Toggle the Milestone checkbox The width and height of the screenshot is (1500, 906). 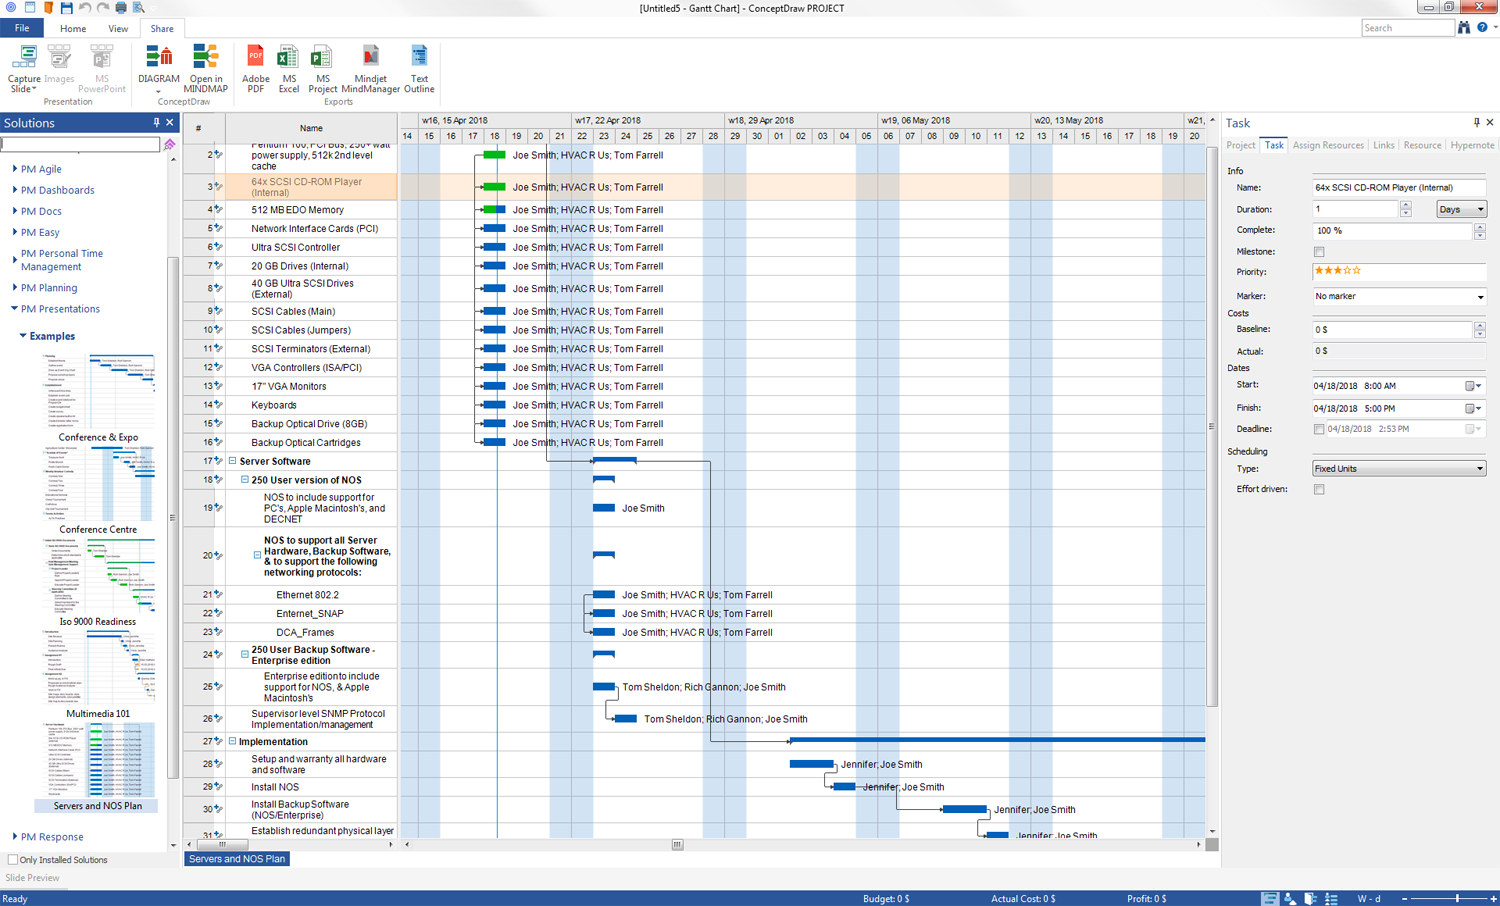(1319, 252)
